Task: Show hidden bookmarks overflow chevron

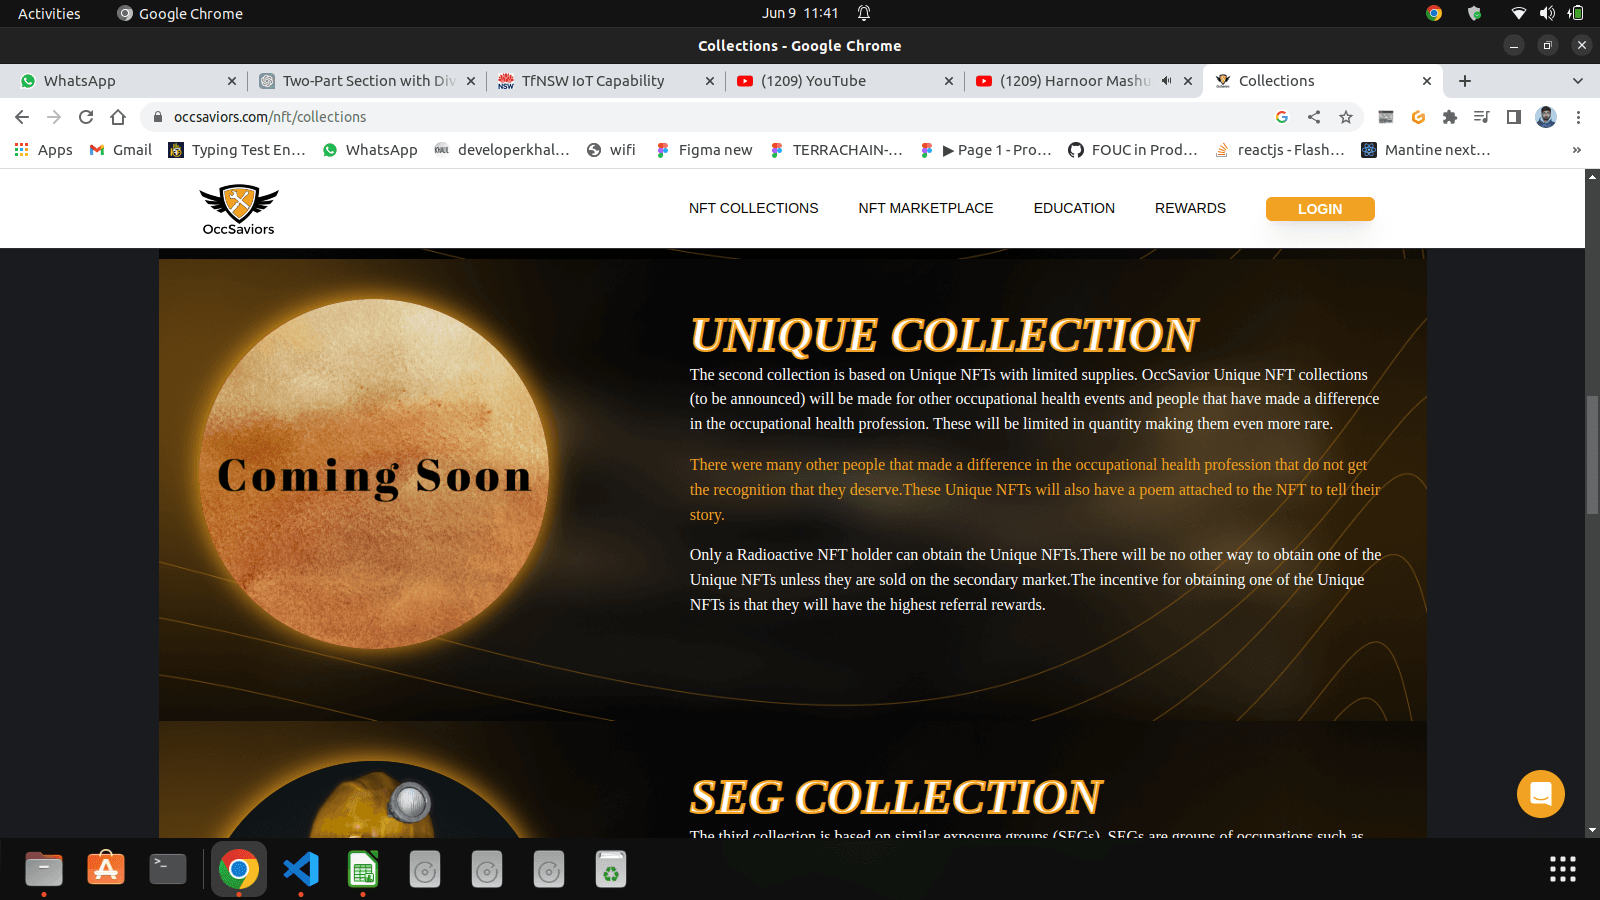Action: click(1577, 150)
